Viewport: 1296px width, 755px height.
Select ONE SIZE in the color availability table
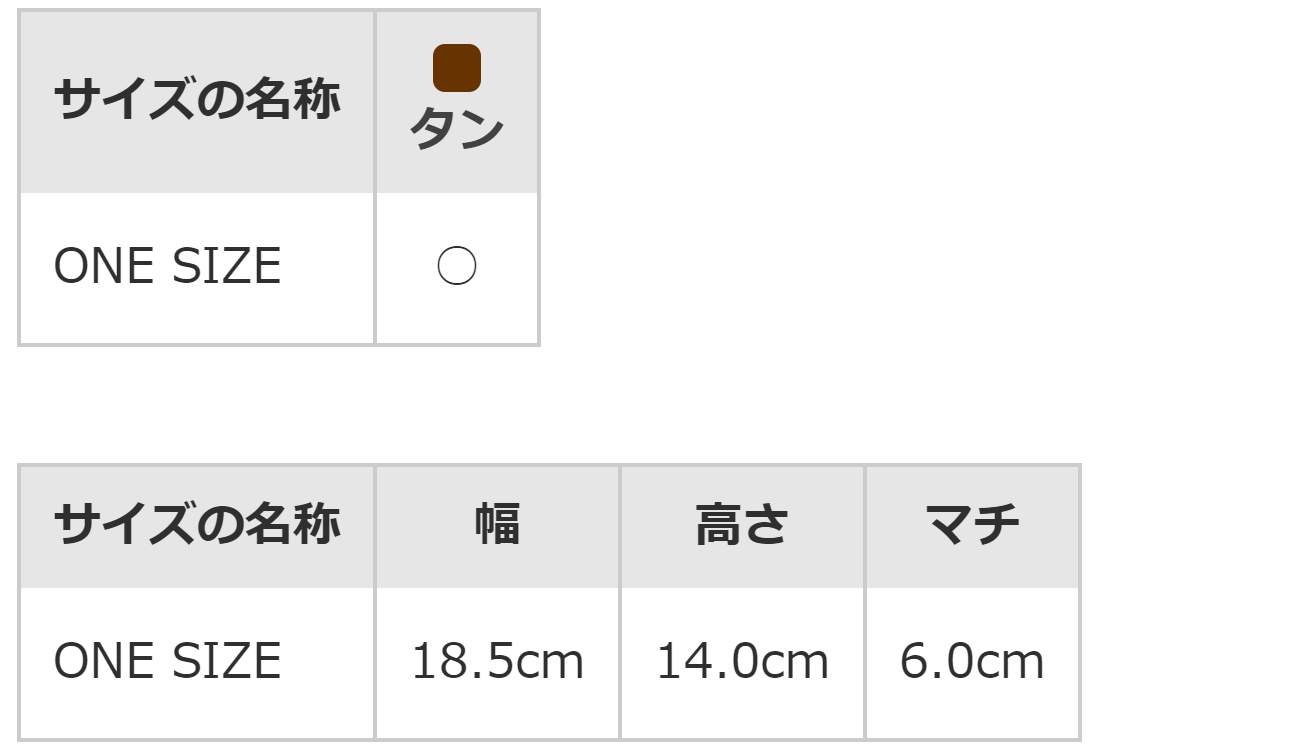[167, 267]
